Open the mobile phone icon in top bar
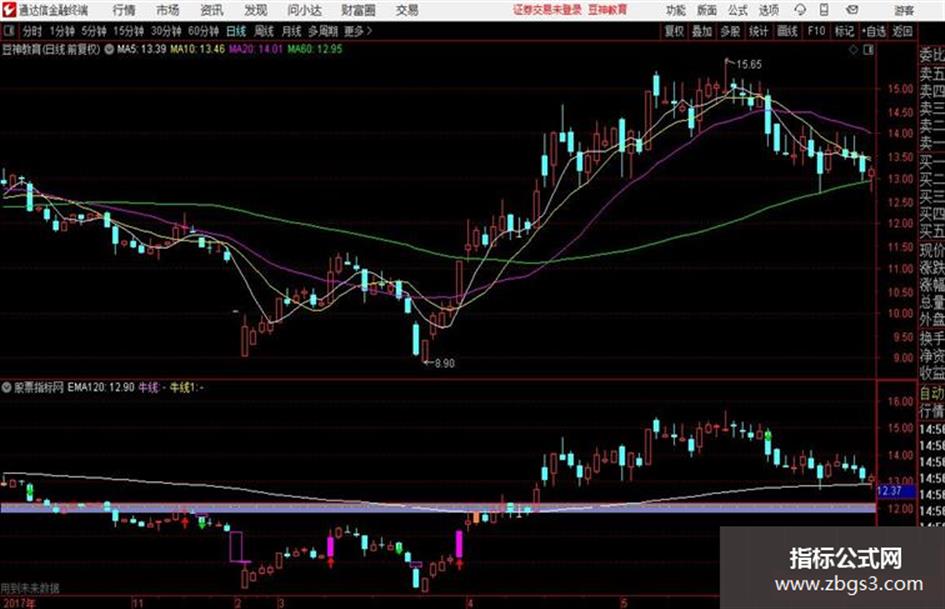The height and width of the screenshot is (609, 945). point(824,10)
